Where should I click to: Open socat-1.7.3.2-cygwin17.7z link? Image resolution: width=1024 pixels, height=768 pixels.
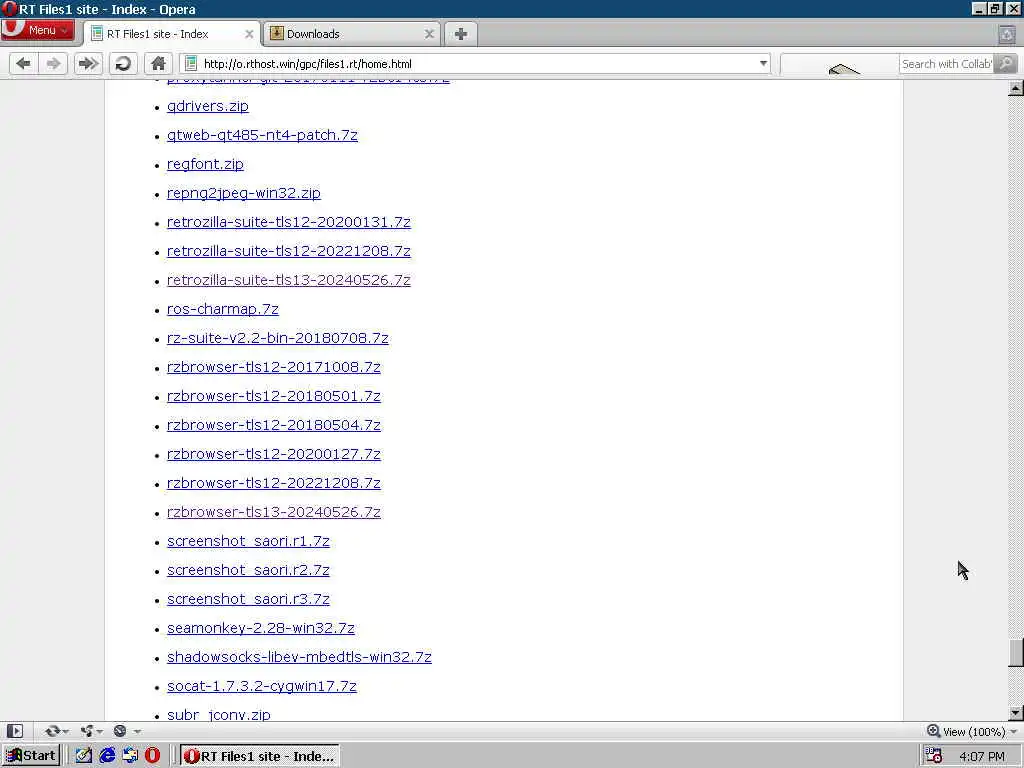tap(262, 686)
